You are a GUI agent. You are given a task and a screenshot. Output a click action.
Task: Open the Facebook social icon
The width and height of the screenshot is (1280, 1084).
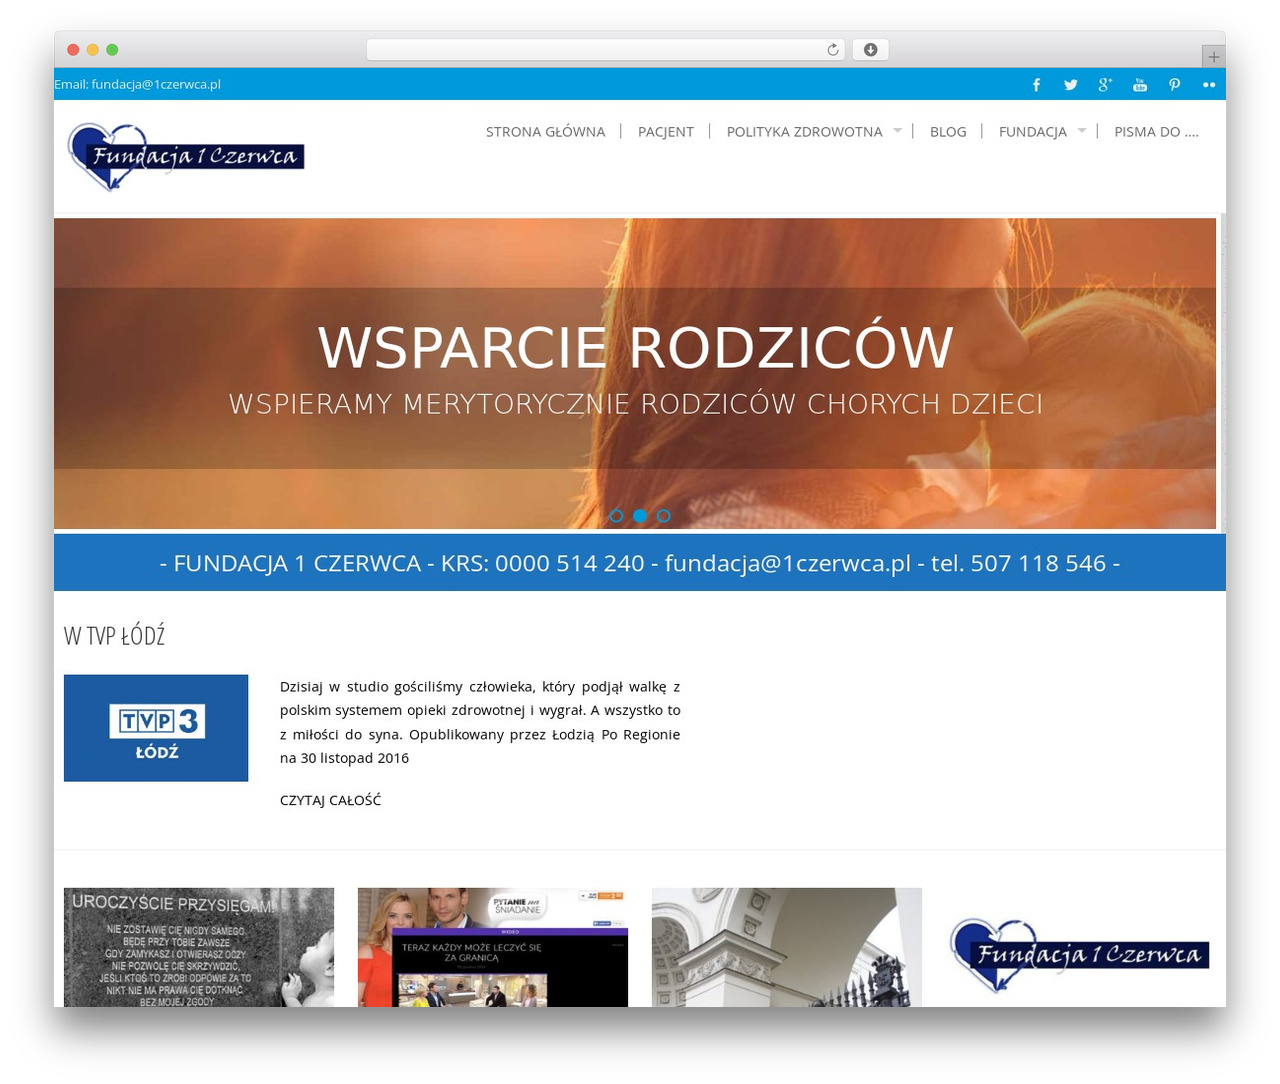click(x=1036, y=85)
